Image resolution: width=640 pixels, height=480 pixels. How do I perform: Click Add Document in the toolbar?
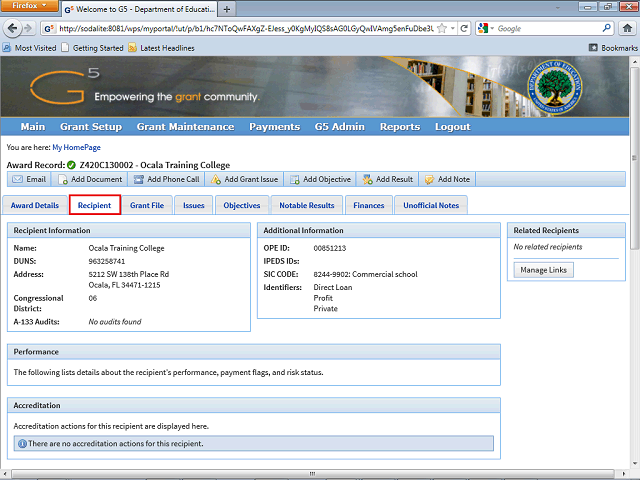[x=90, y=179]
